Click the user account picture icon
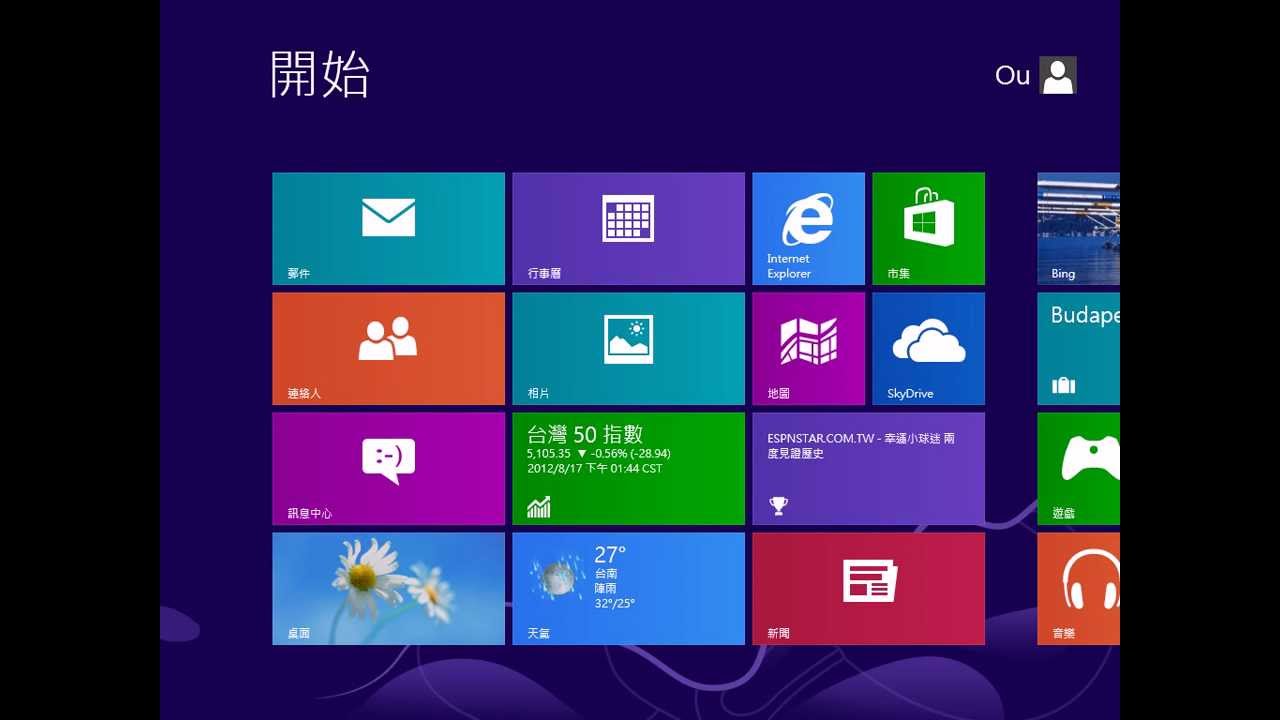The height and width of the screenshot is (720, 1280). tap(1057, 75)
